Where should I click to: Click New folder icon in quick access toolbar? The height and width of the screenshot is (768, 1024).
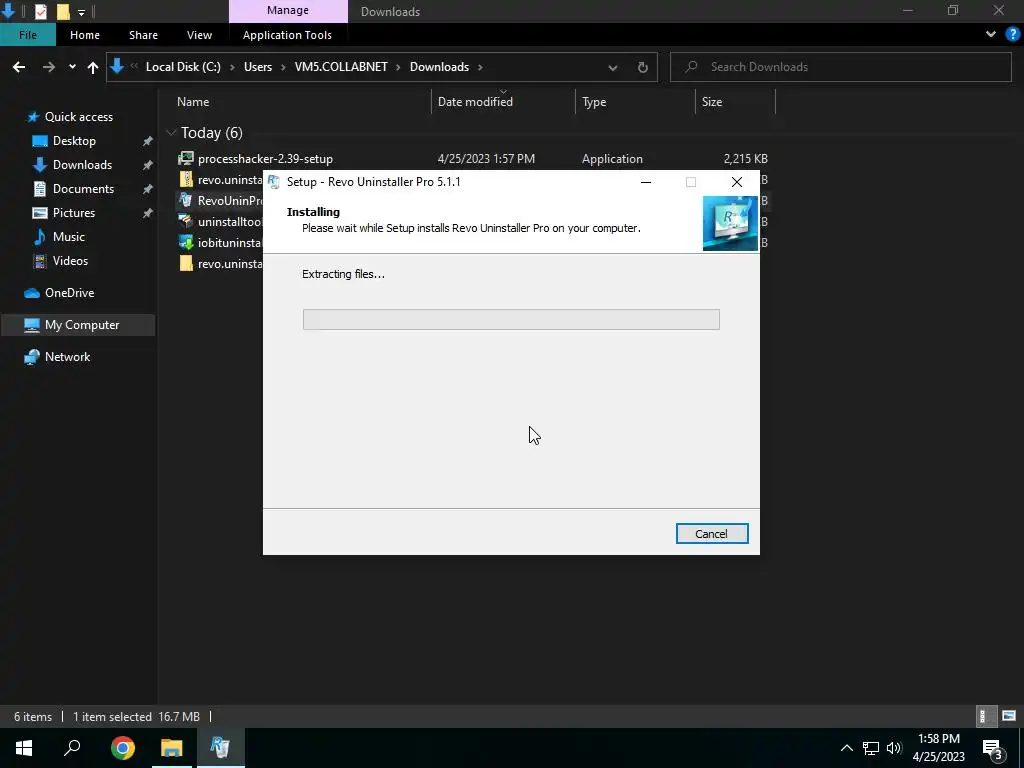(63, 11)
